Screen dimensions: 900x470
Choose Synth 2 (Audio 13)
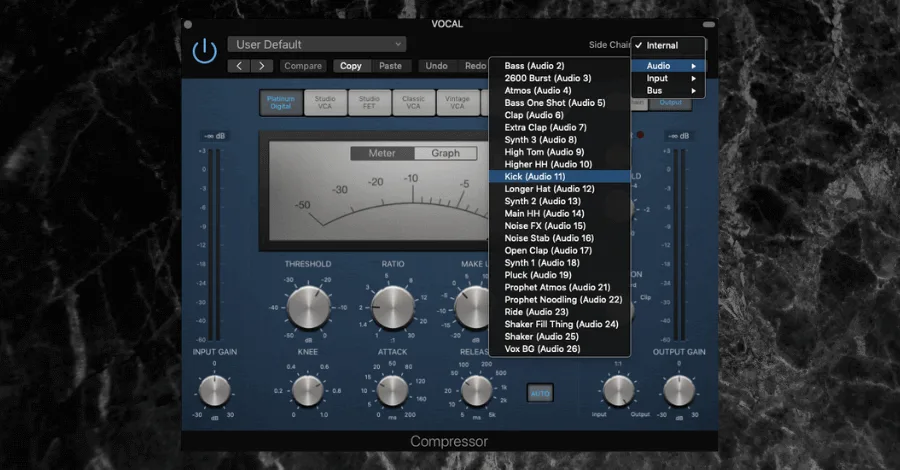(559, 201)
